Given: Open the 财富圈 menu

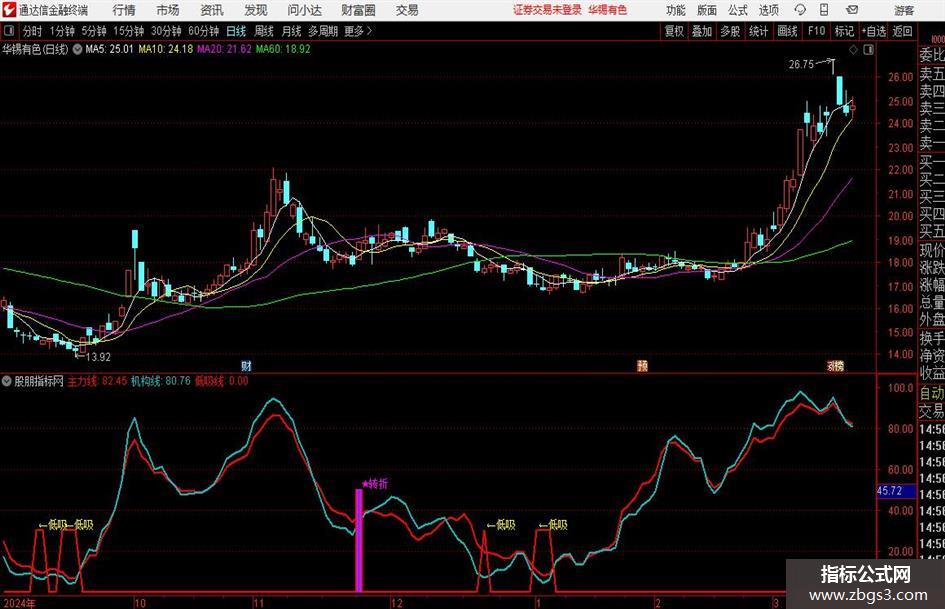Looking at the screenshot, I should tap(358, 10).
